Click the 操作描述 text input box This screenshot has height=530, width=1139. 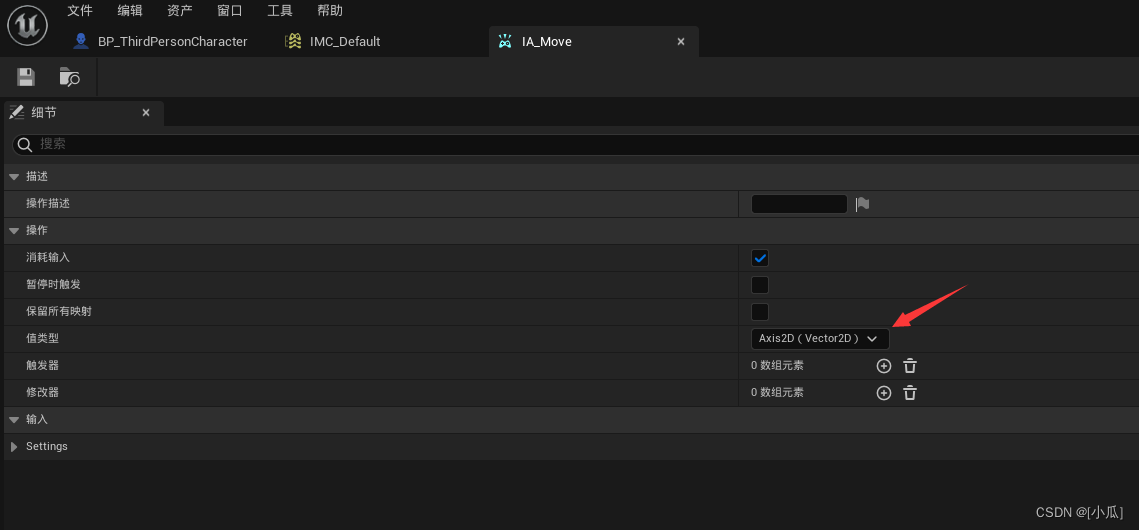tap(799, 204)
